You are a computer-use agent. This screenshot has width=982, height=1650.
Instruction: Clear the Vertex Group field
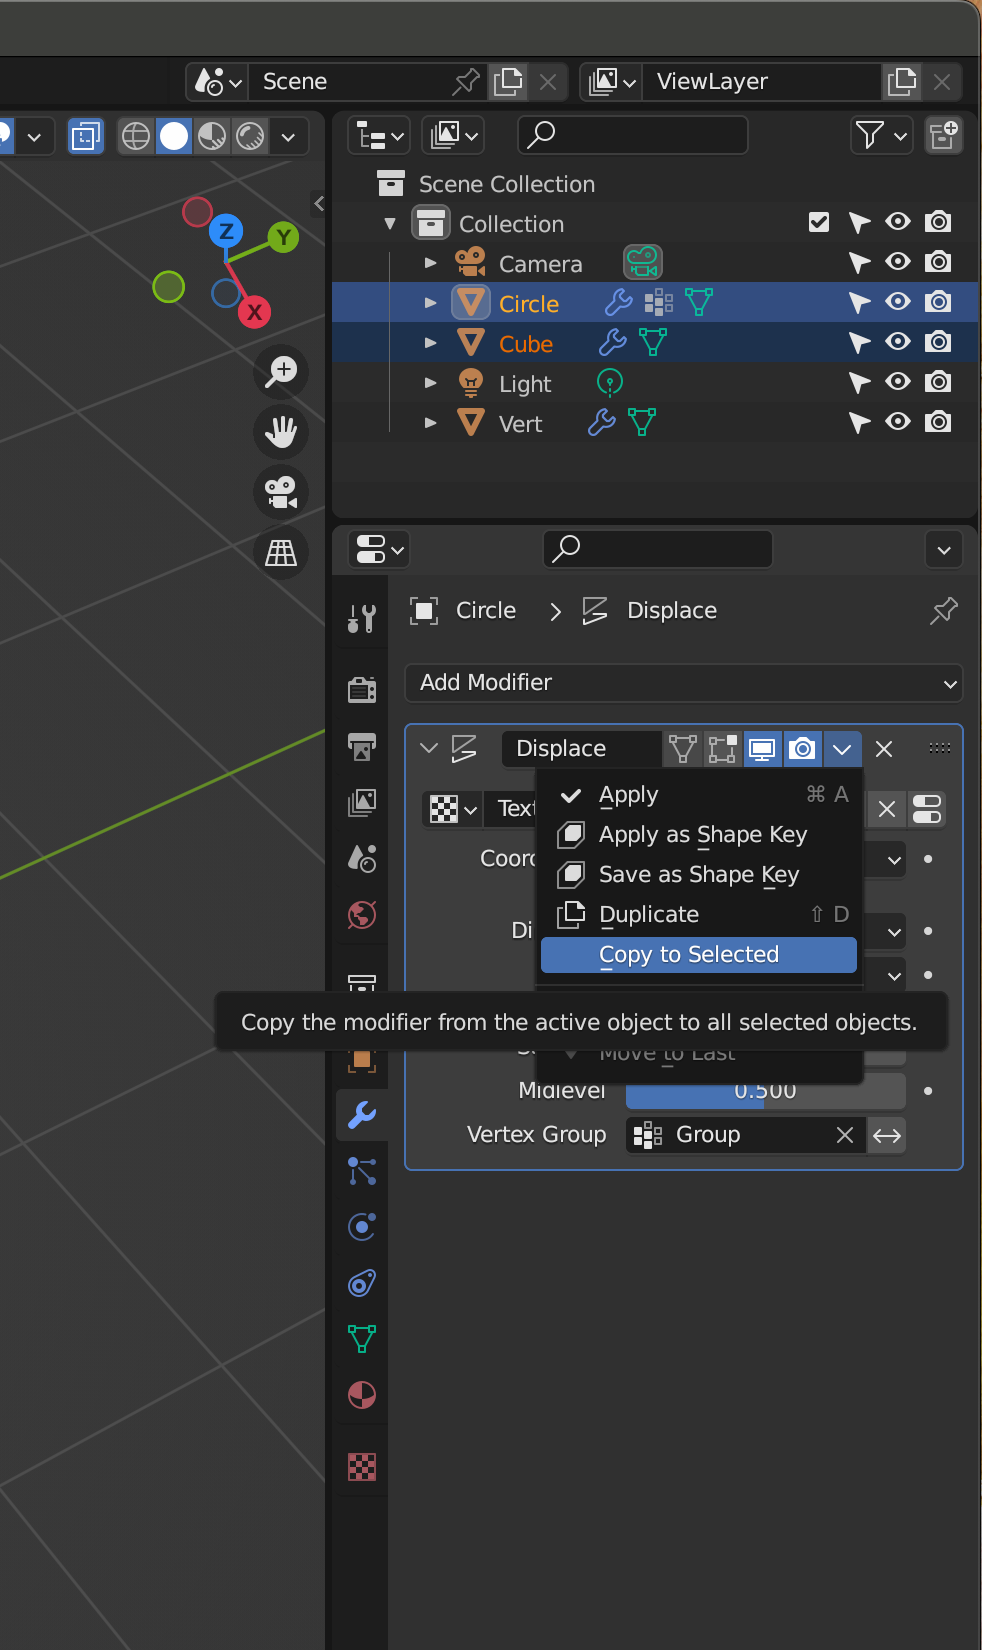coord(845,1135)
